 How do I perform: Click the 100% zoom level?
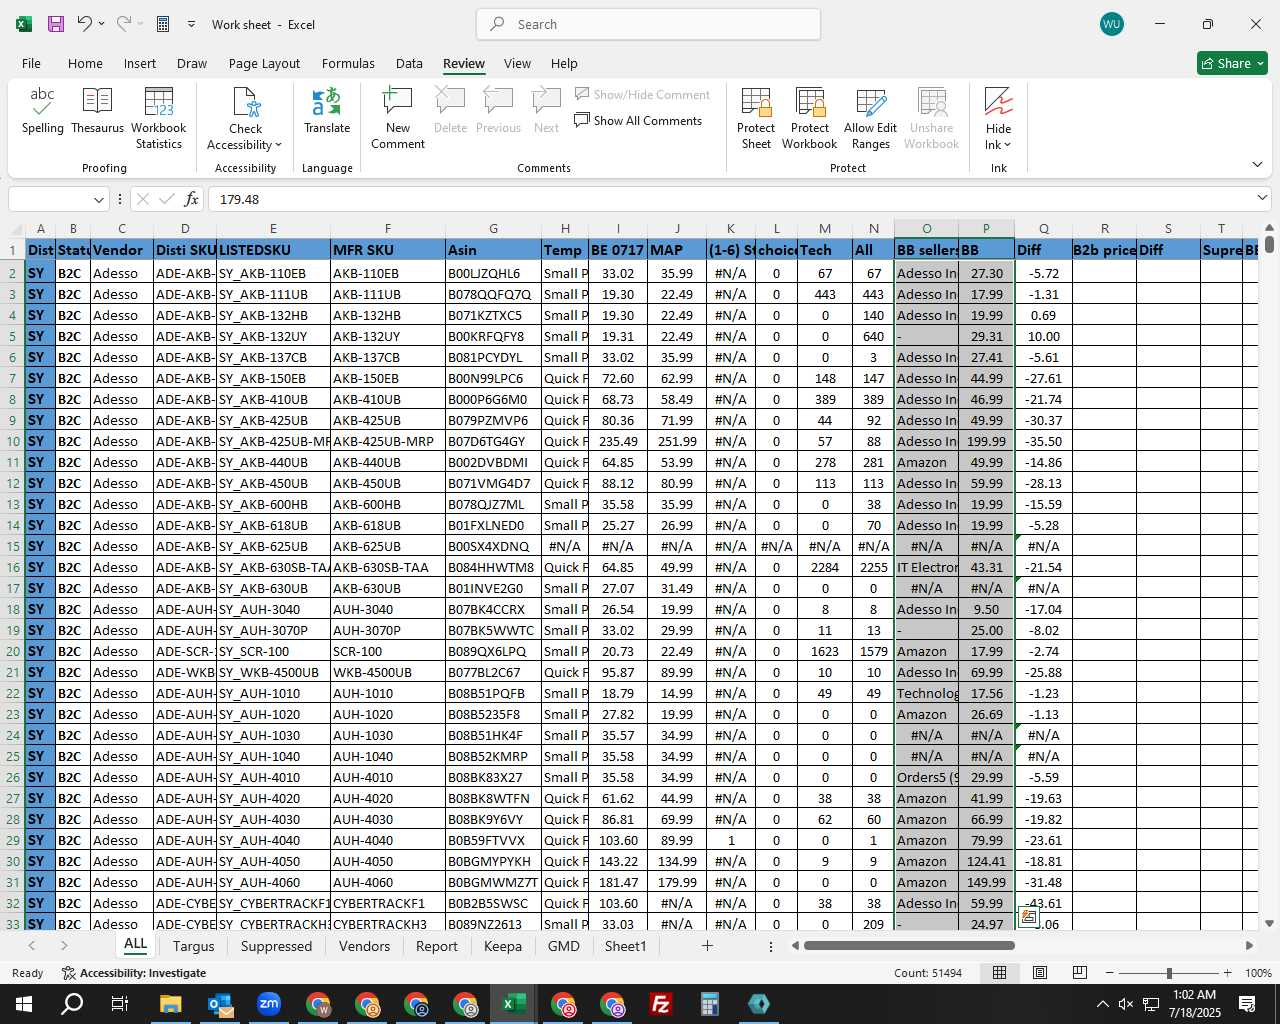point(1258,973)
